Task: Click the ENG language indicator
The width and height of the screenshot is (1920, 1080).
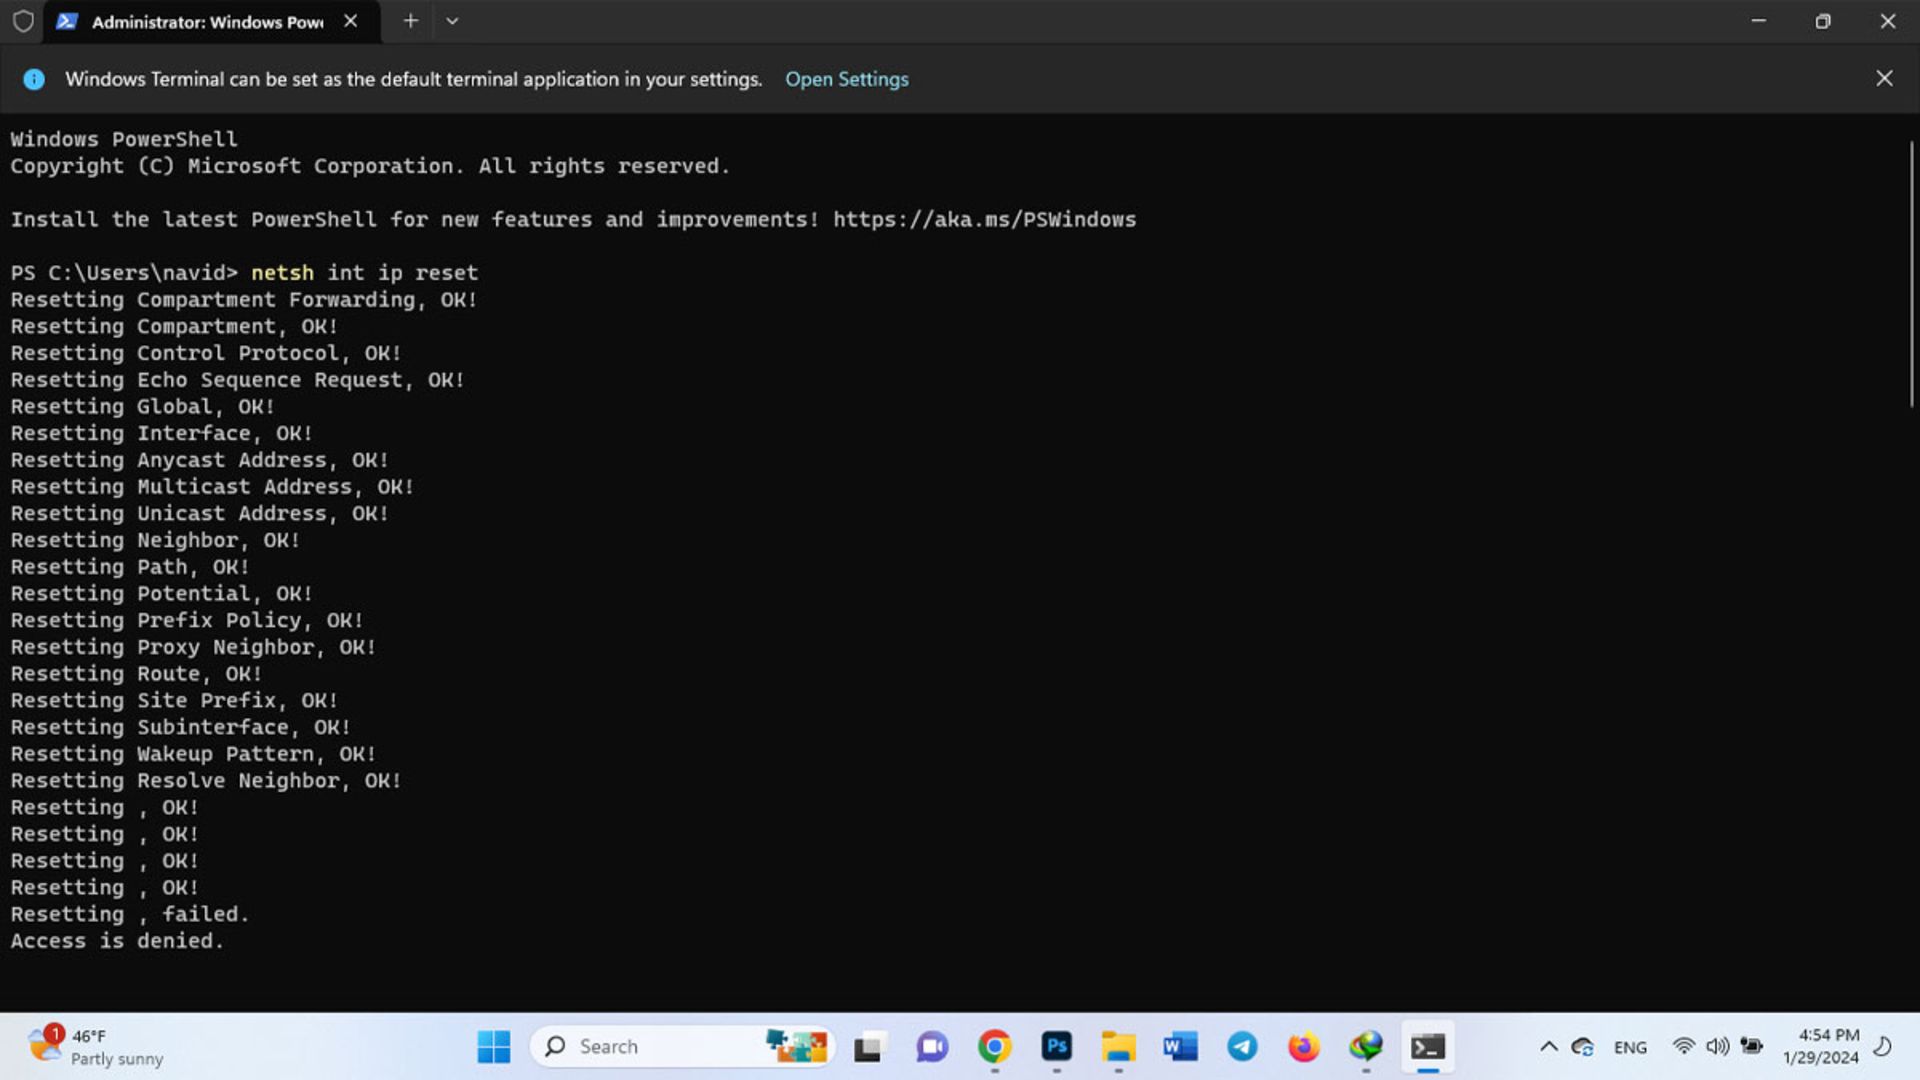Action: coord(1631,1046)
